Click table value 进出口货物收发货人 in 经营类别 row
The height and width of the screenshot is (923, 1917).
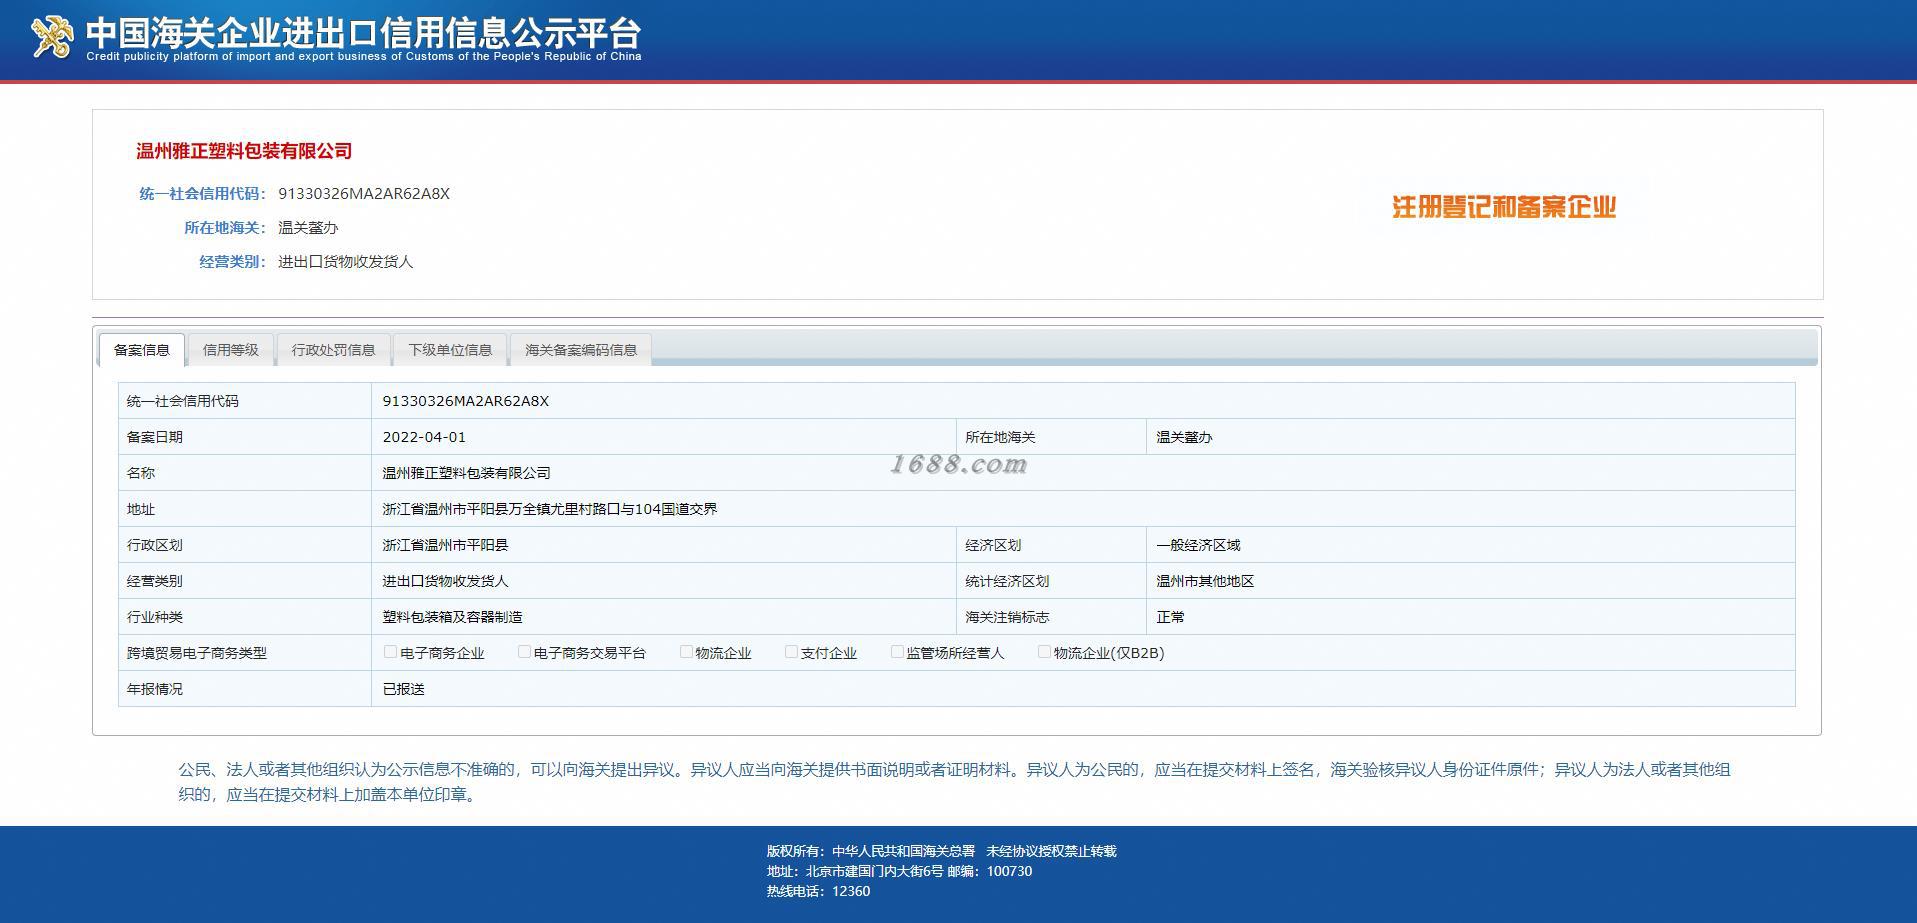tap(445, 581)
